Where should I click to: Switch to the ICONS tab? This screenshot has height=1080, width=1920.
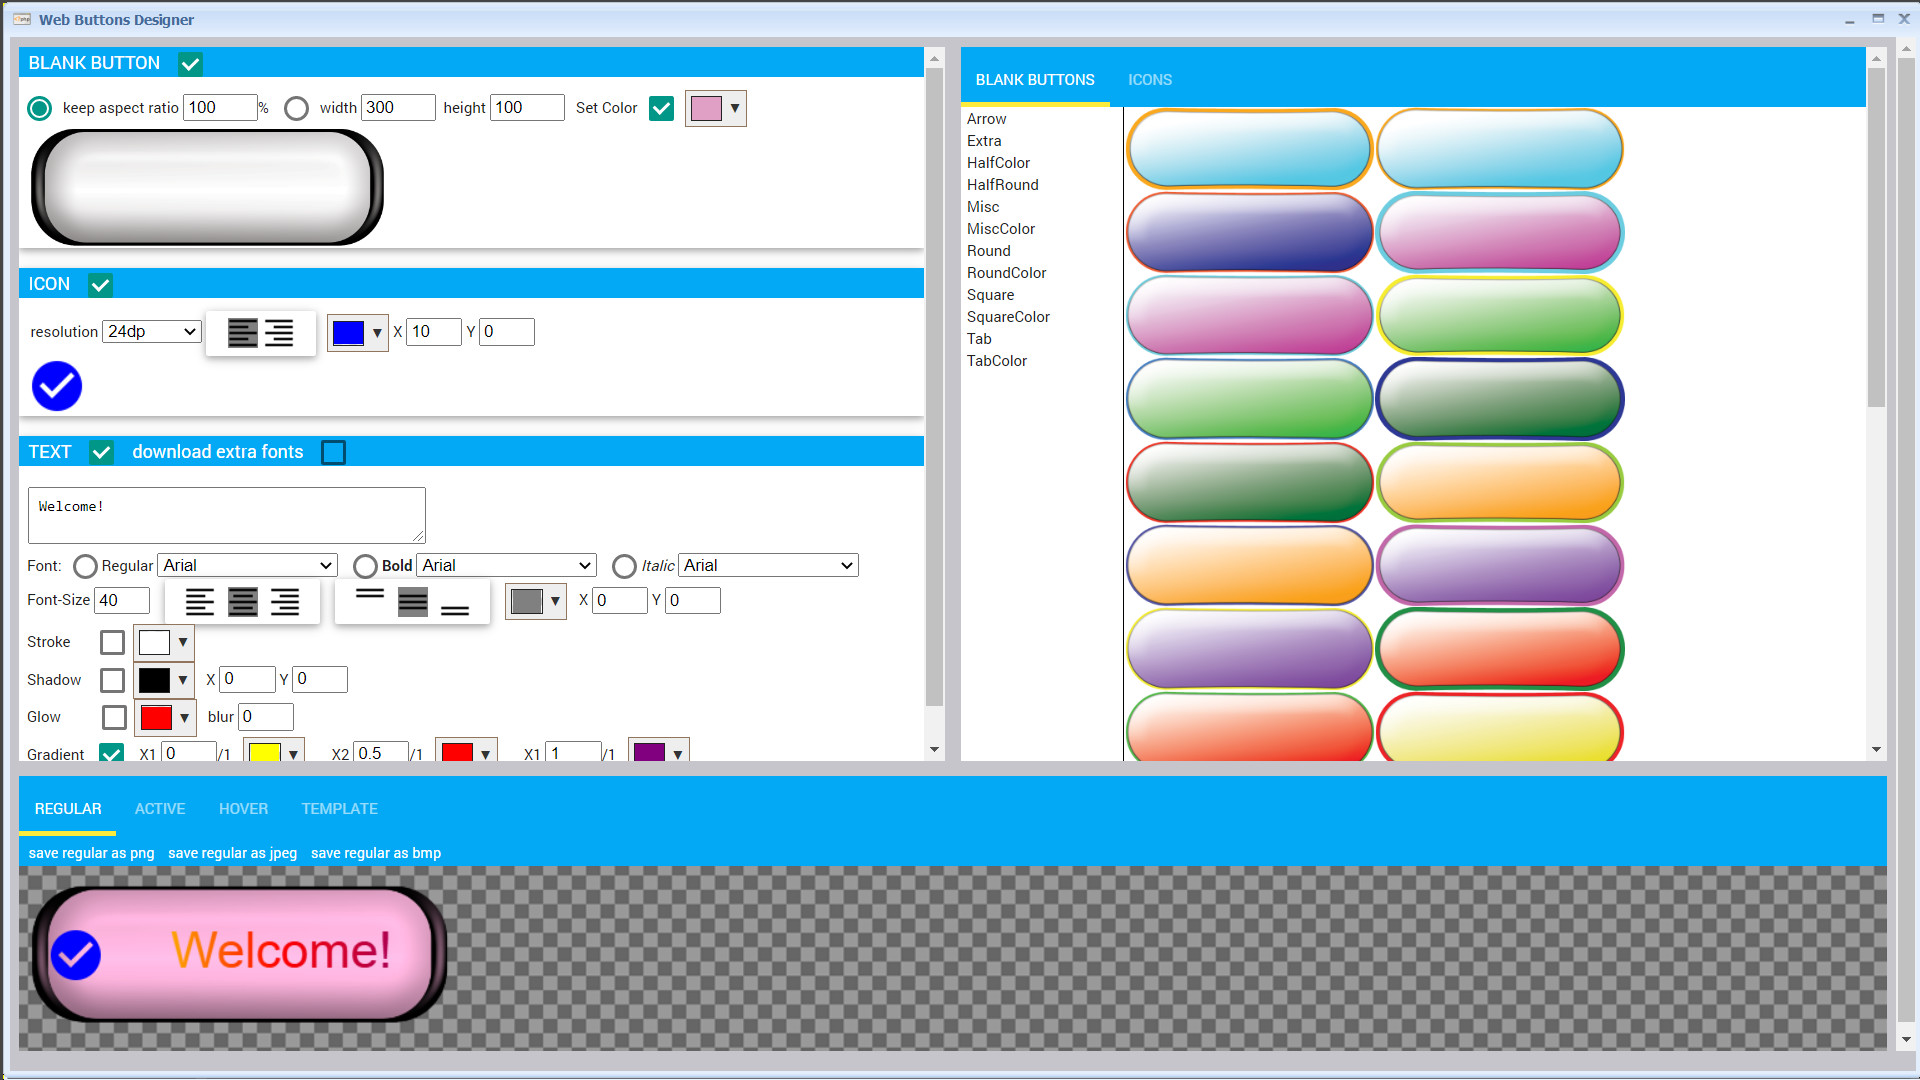coord(1149,80)
